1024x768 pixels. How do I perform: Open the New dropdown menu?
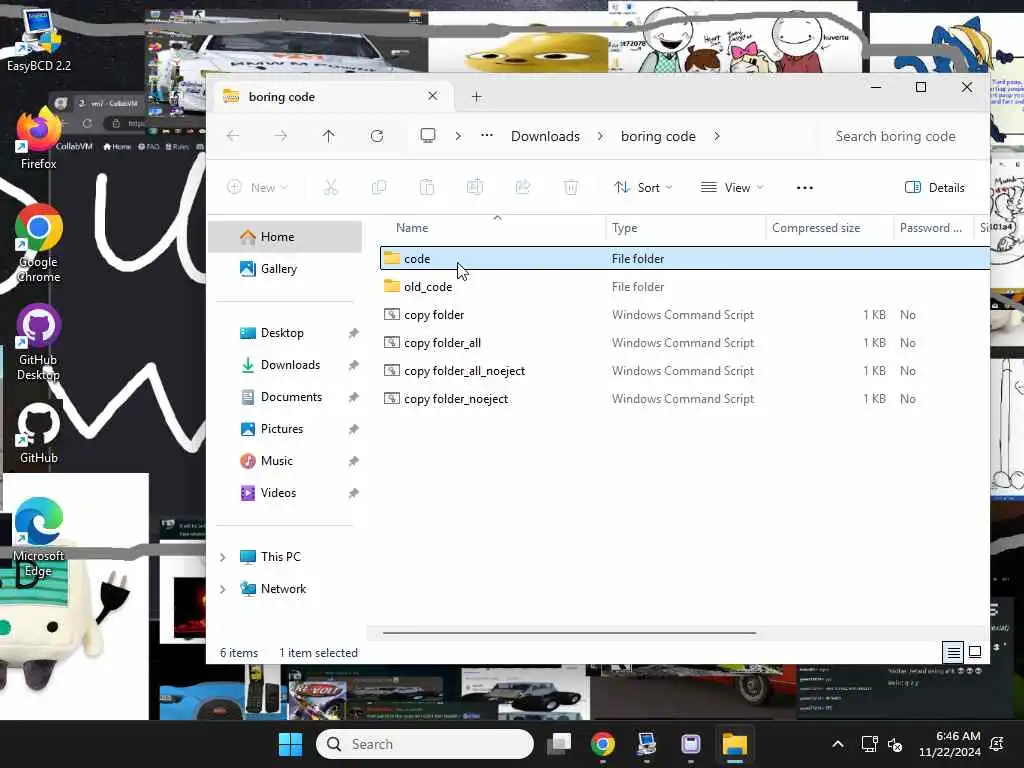[x=257, y=187]
